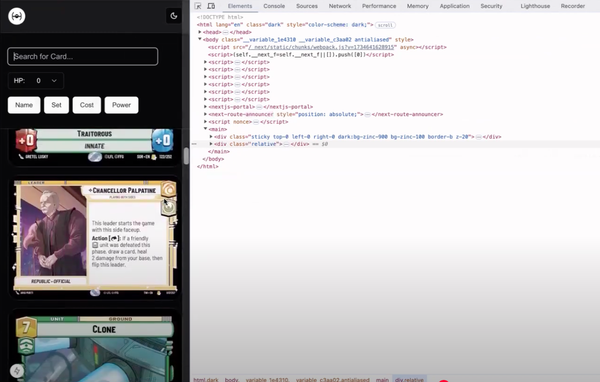Click the ellipsis in nextjs-portal node

click(259, 107)
